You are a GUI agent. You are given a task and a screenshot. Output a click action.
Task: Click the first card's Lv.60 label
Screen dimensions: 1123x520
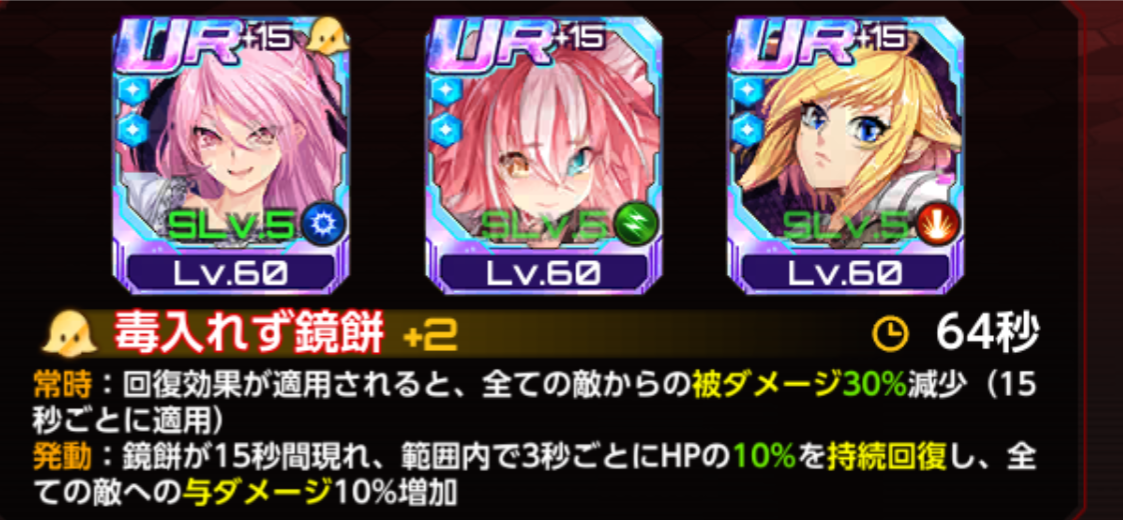pyautogui.click(x=233, y=272)
